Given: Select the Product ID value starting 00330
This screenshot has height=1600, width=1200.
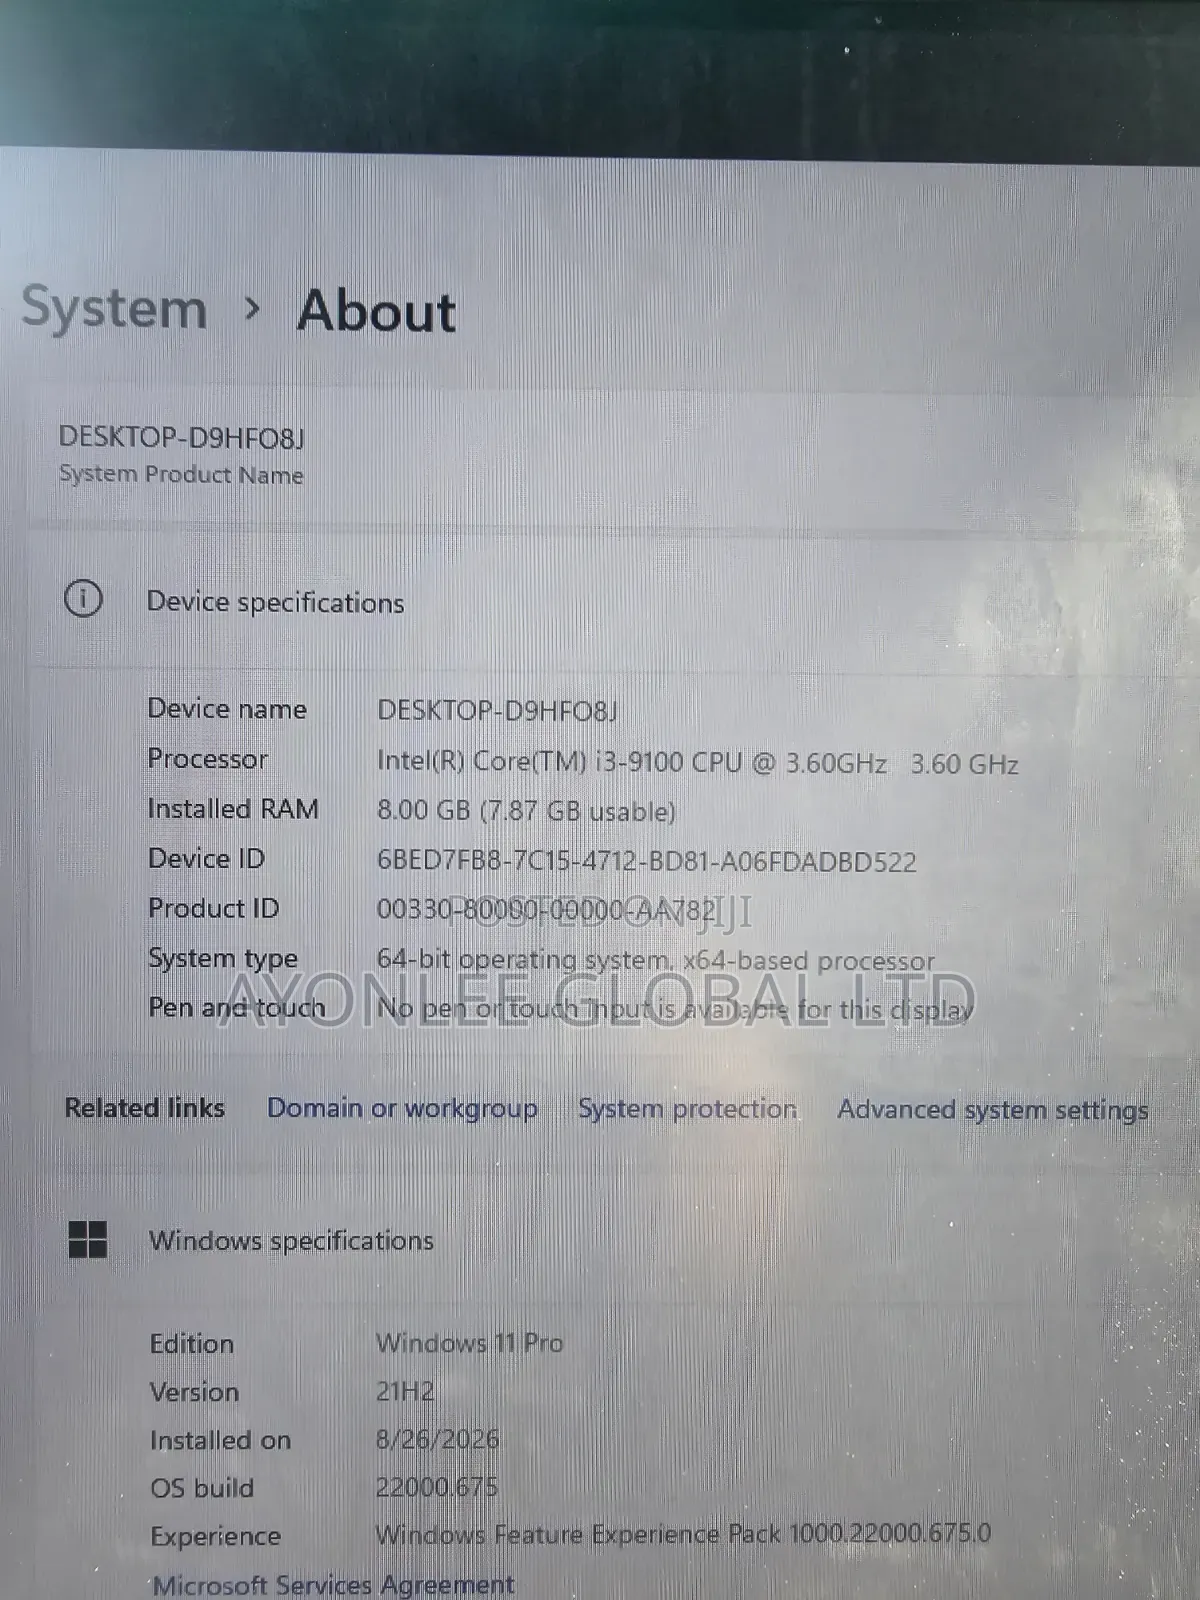Looking at the screenshot, I should pos(546,910).
